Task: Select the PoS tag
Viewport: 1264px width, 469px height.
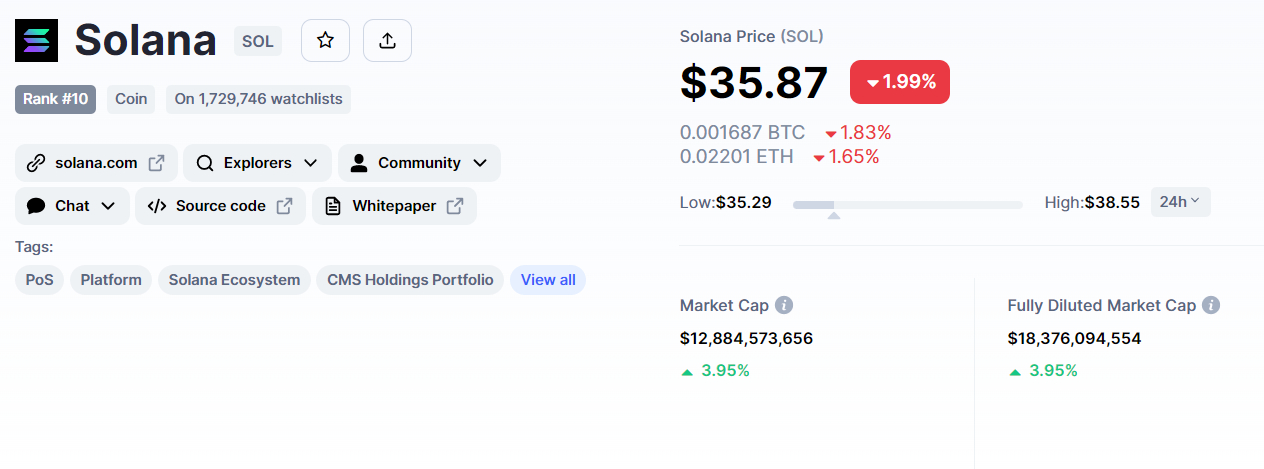Action: click(x=39, y=280)
